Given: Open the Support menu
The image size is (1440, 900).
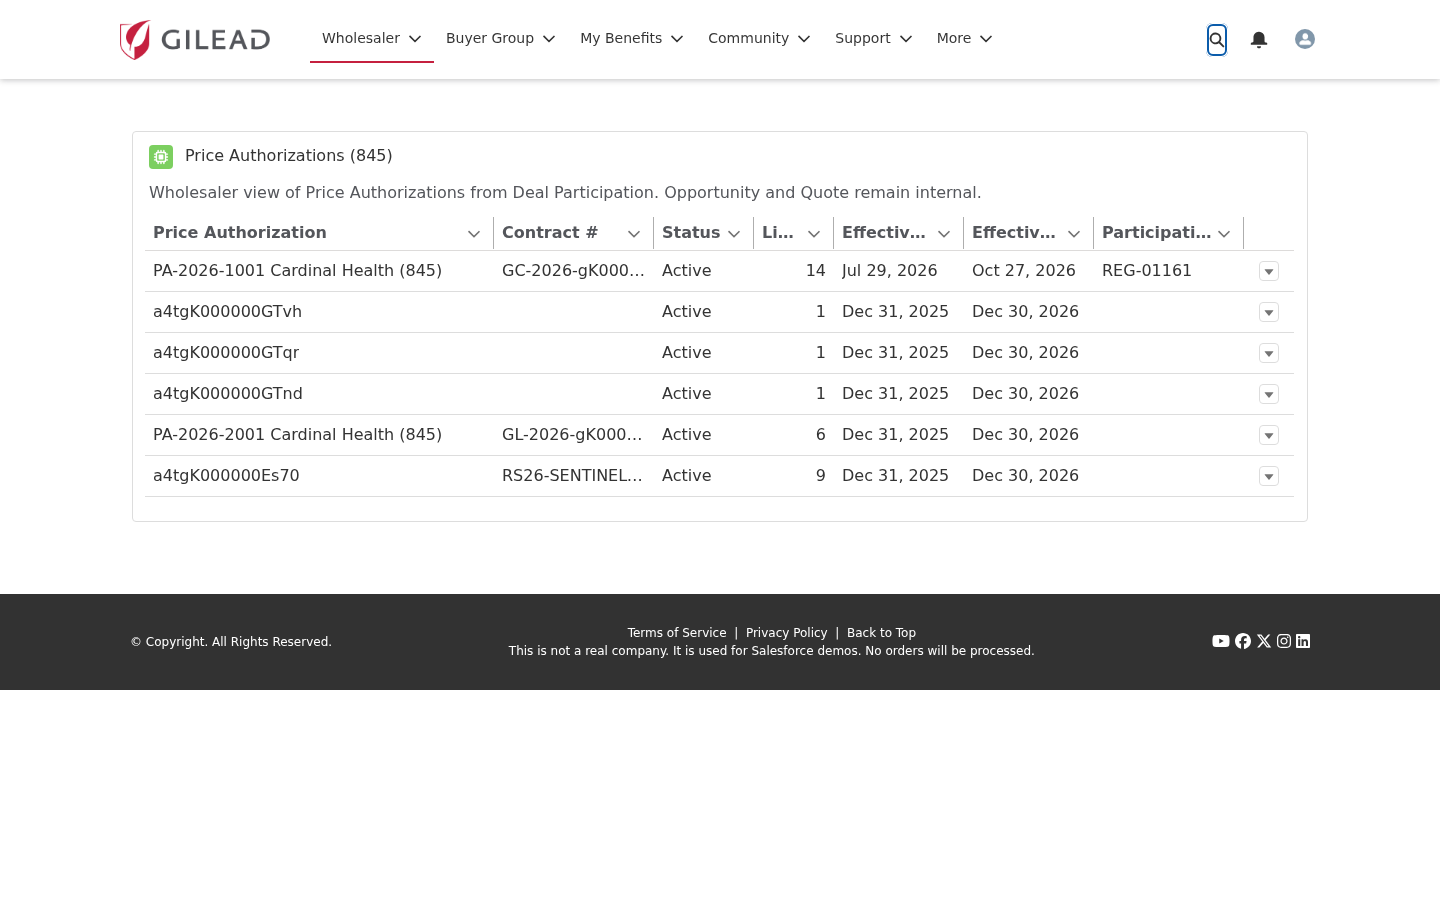Looking at the screenshot, I should pos(874,38).
